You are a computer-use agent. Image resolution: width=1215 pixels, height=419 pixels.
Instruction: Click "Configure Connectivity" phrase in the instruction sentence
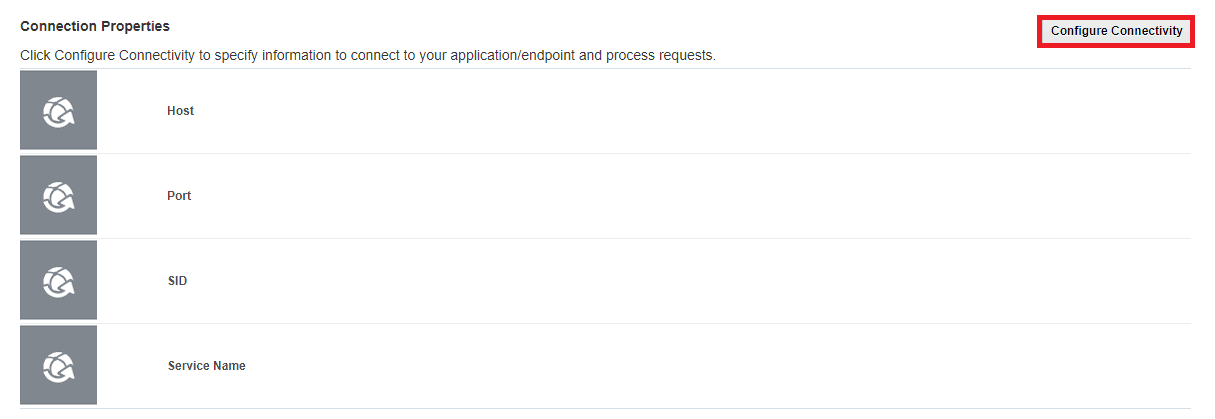(x=124, y=56)
